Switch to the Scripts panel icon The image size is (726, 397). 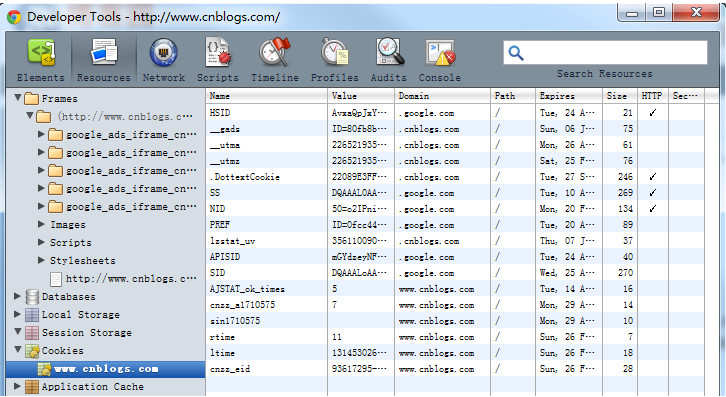click(218, 52)
